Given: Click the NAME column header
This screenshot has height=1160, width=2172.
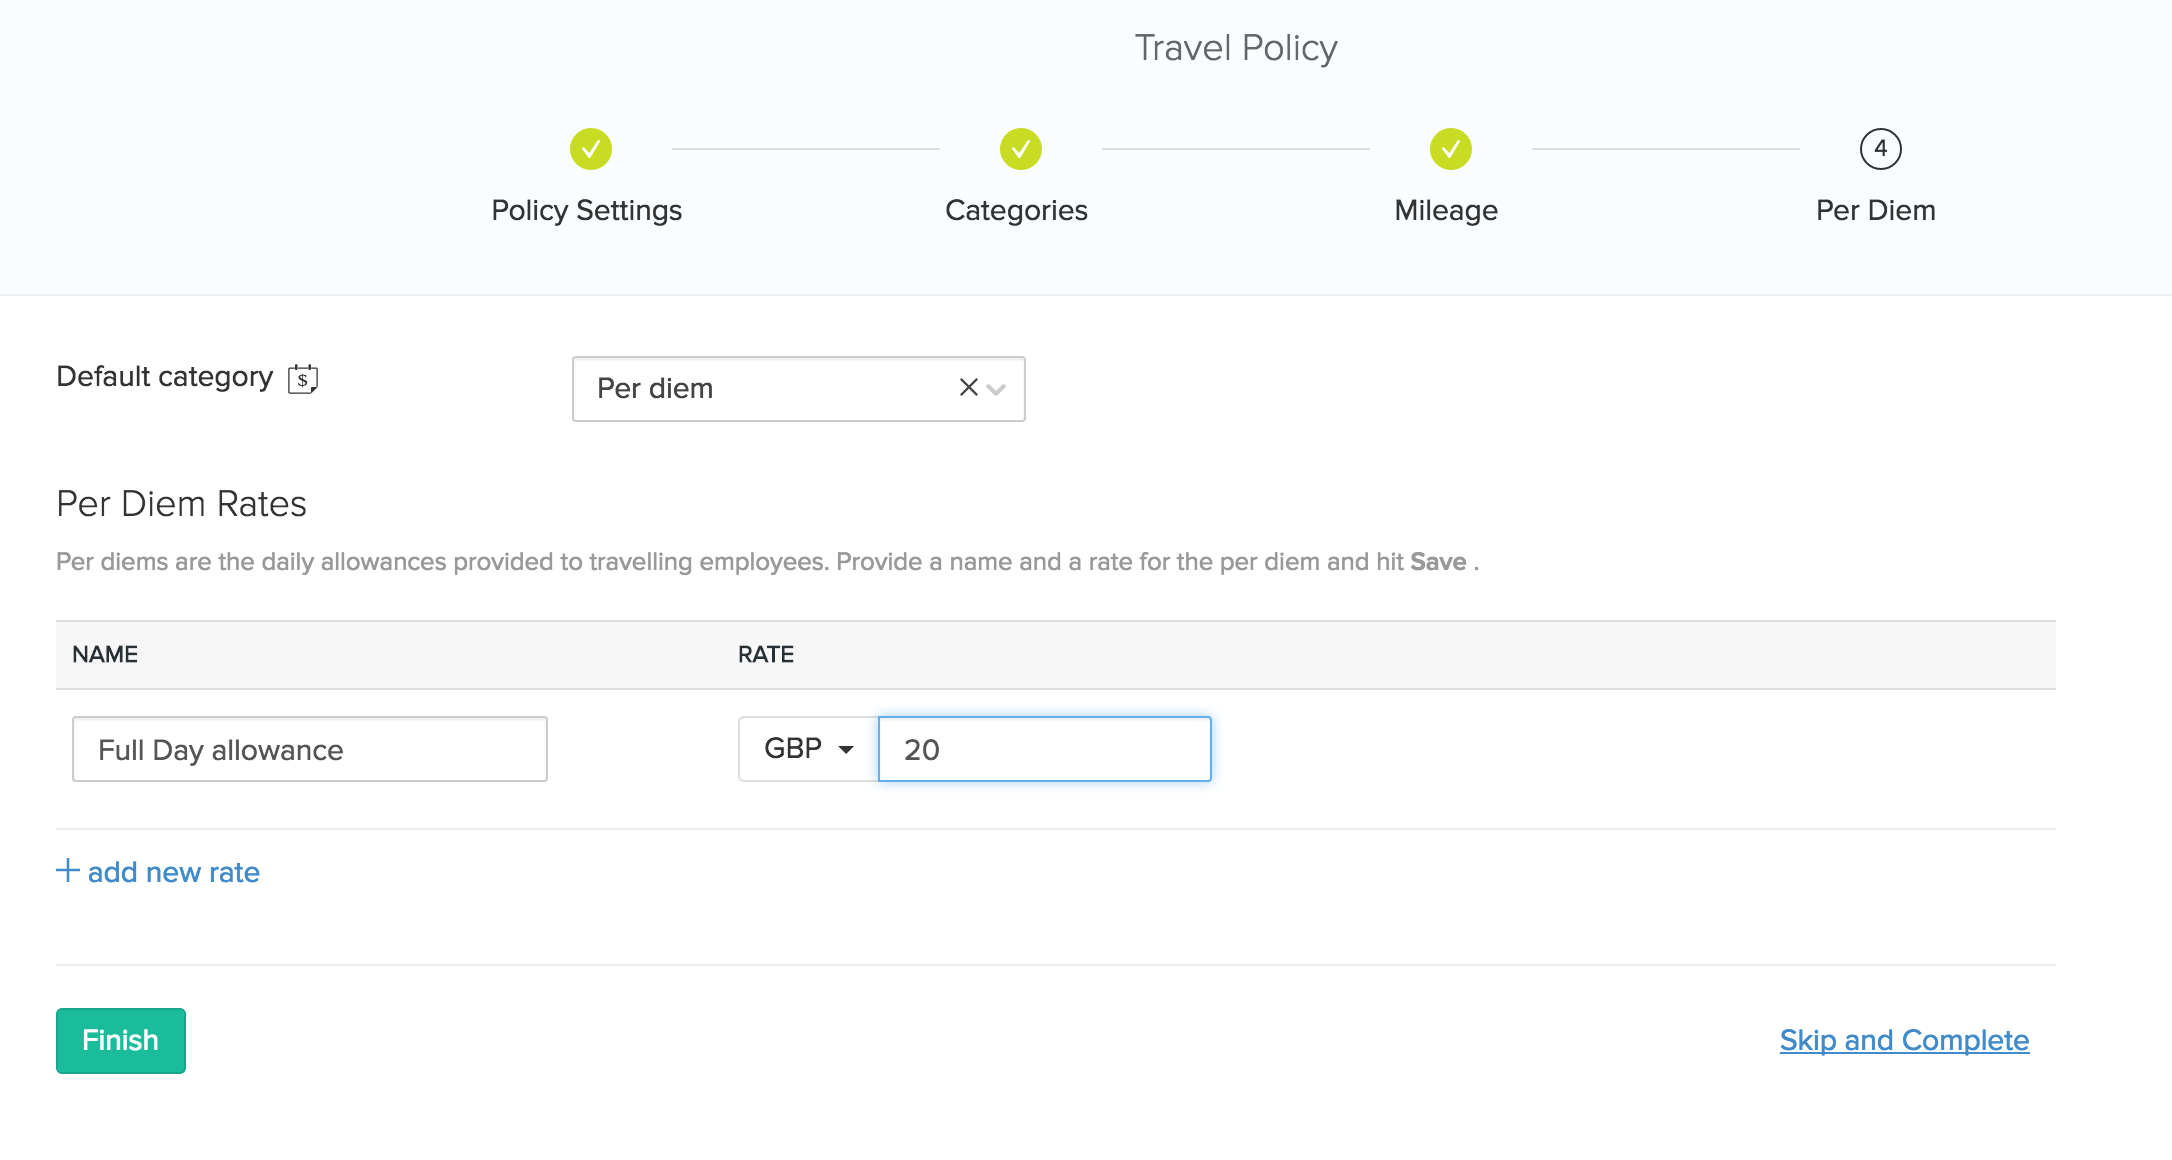Looking at the screenshot, I should tap(105, 654).
